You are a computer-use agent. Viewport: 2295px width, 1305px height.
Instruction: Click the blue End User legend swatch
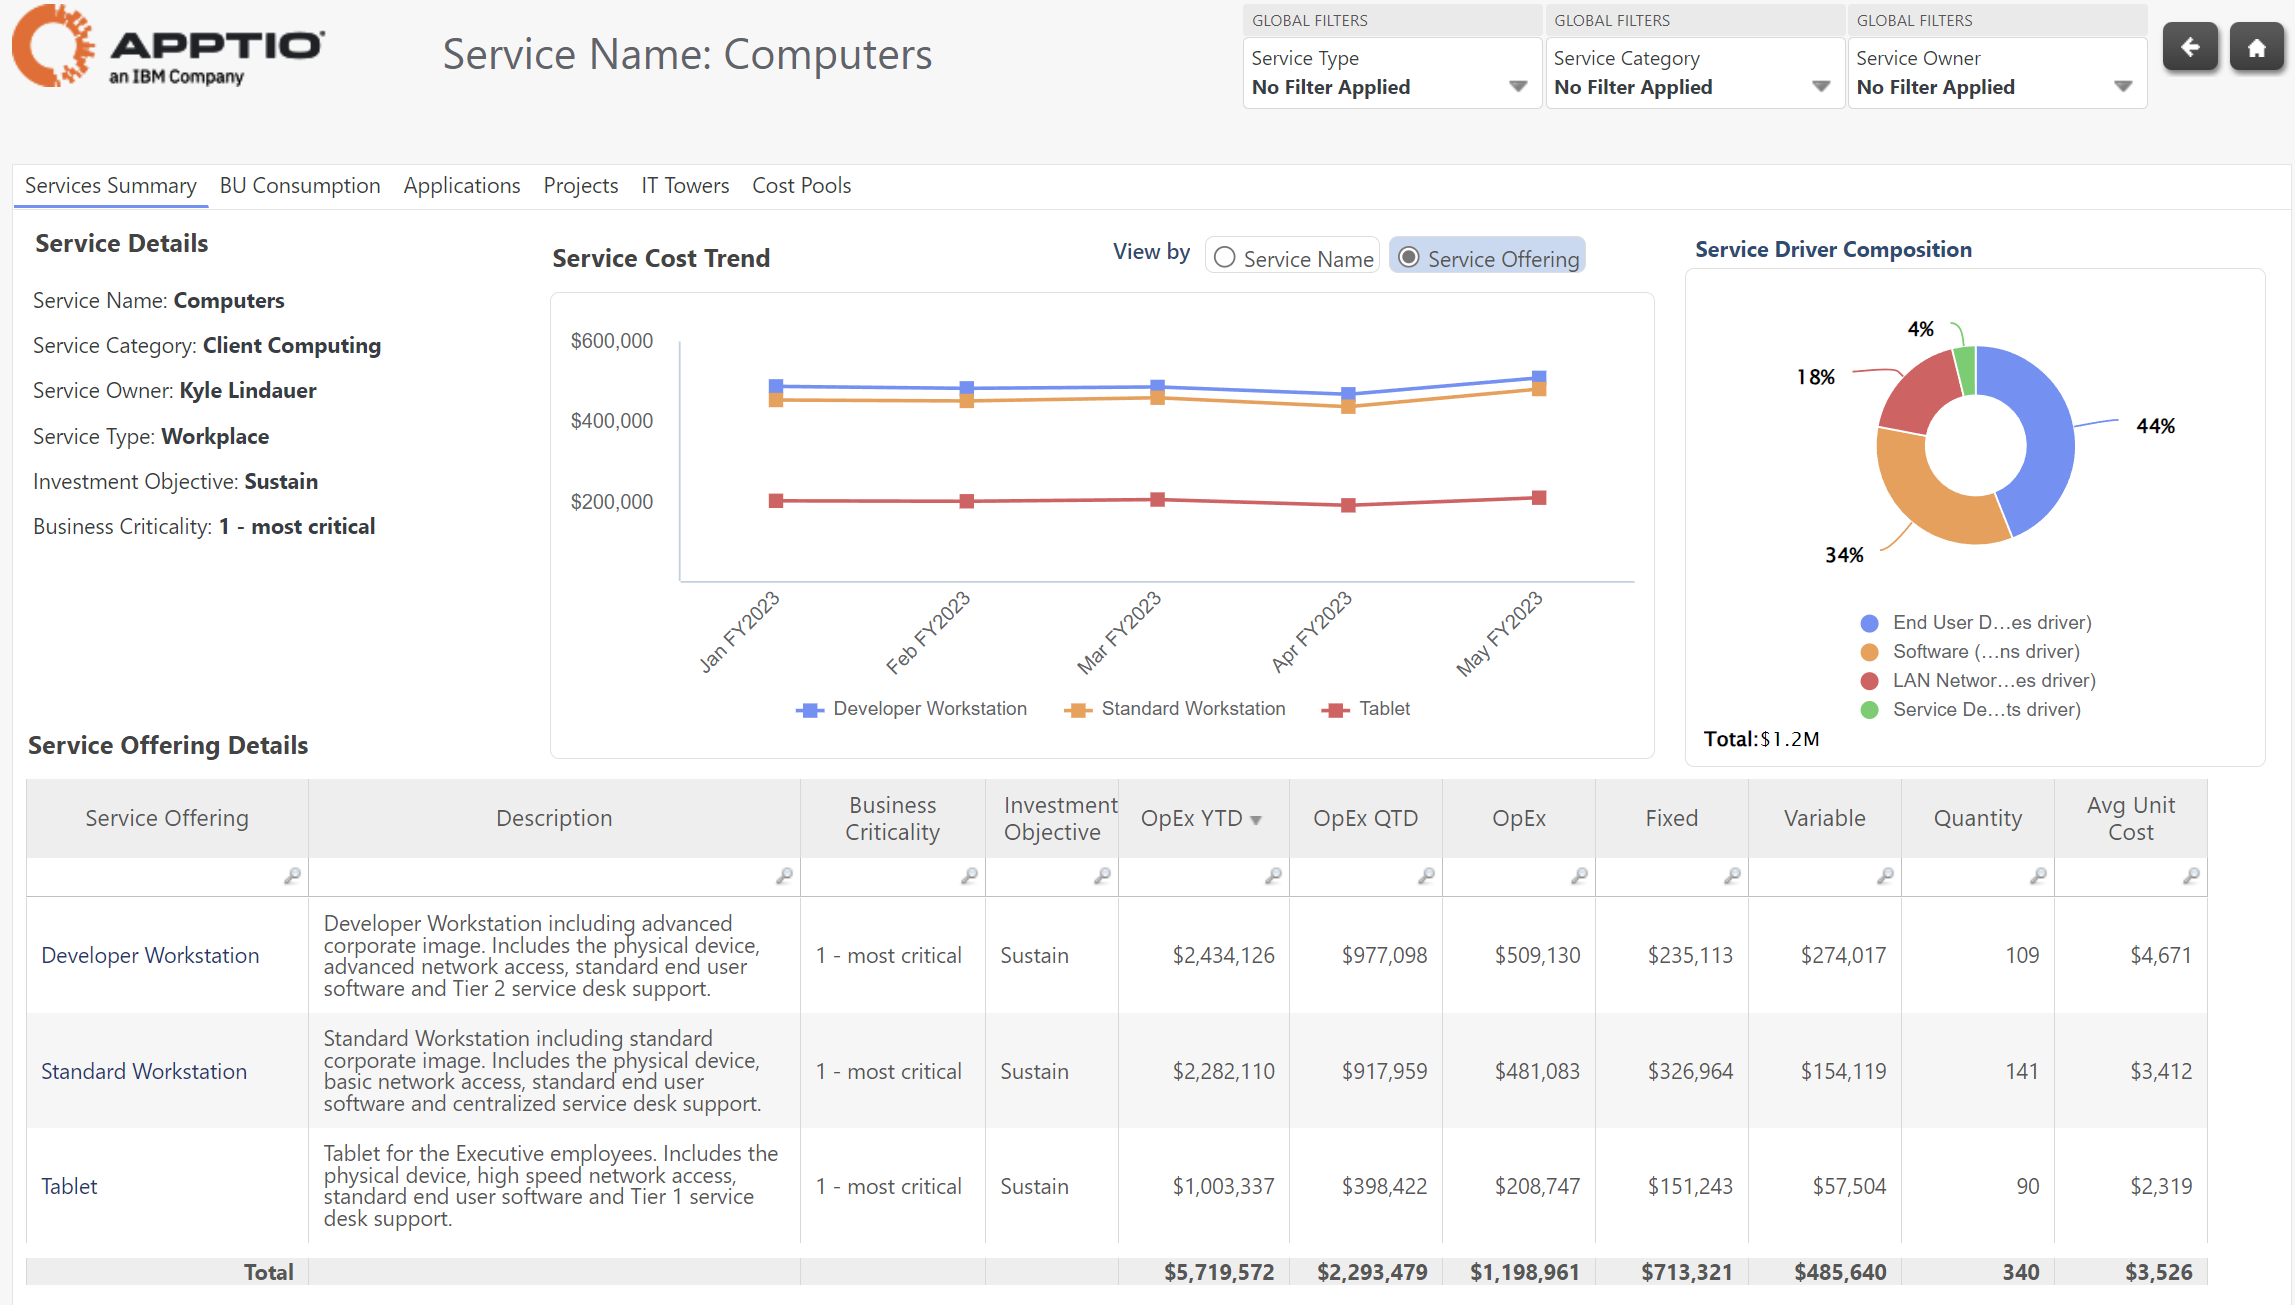tap(1869, 623)
